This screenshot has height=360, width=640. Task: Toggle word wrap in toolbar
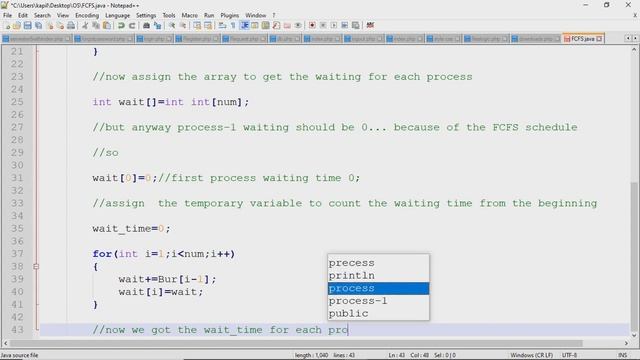click(x=222, y=25)
